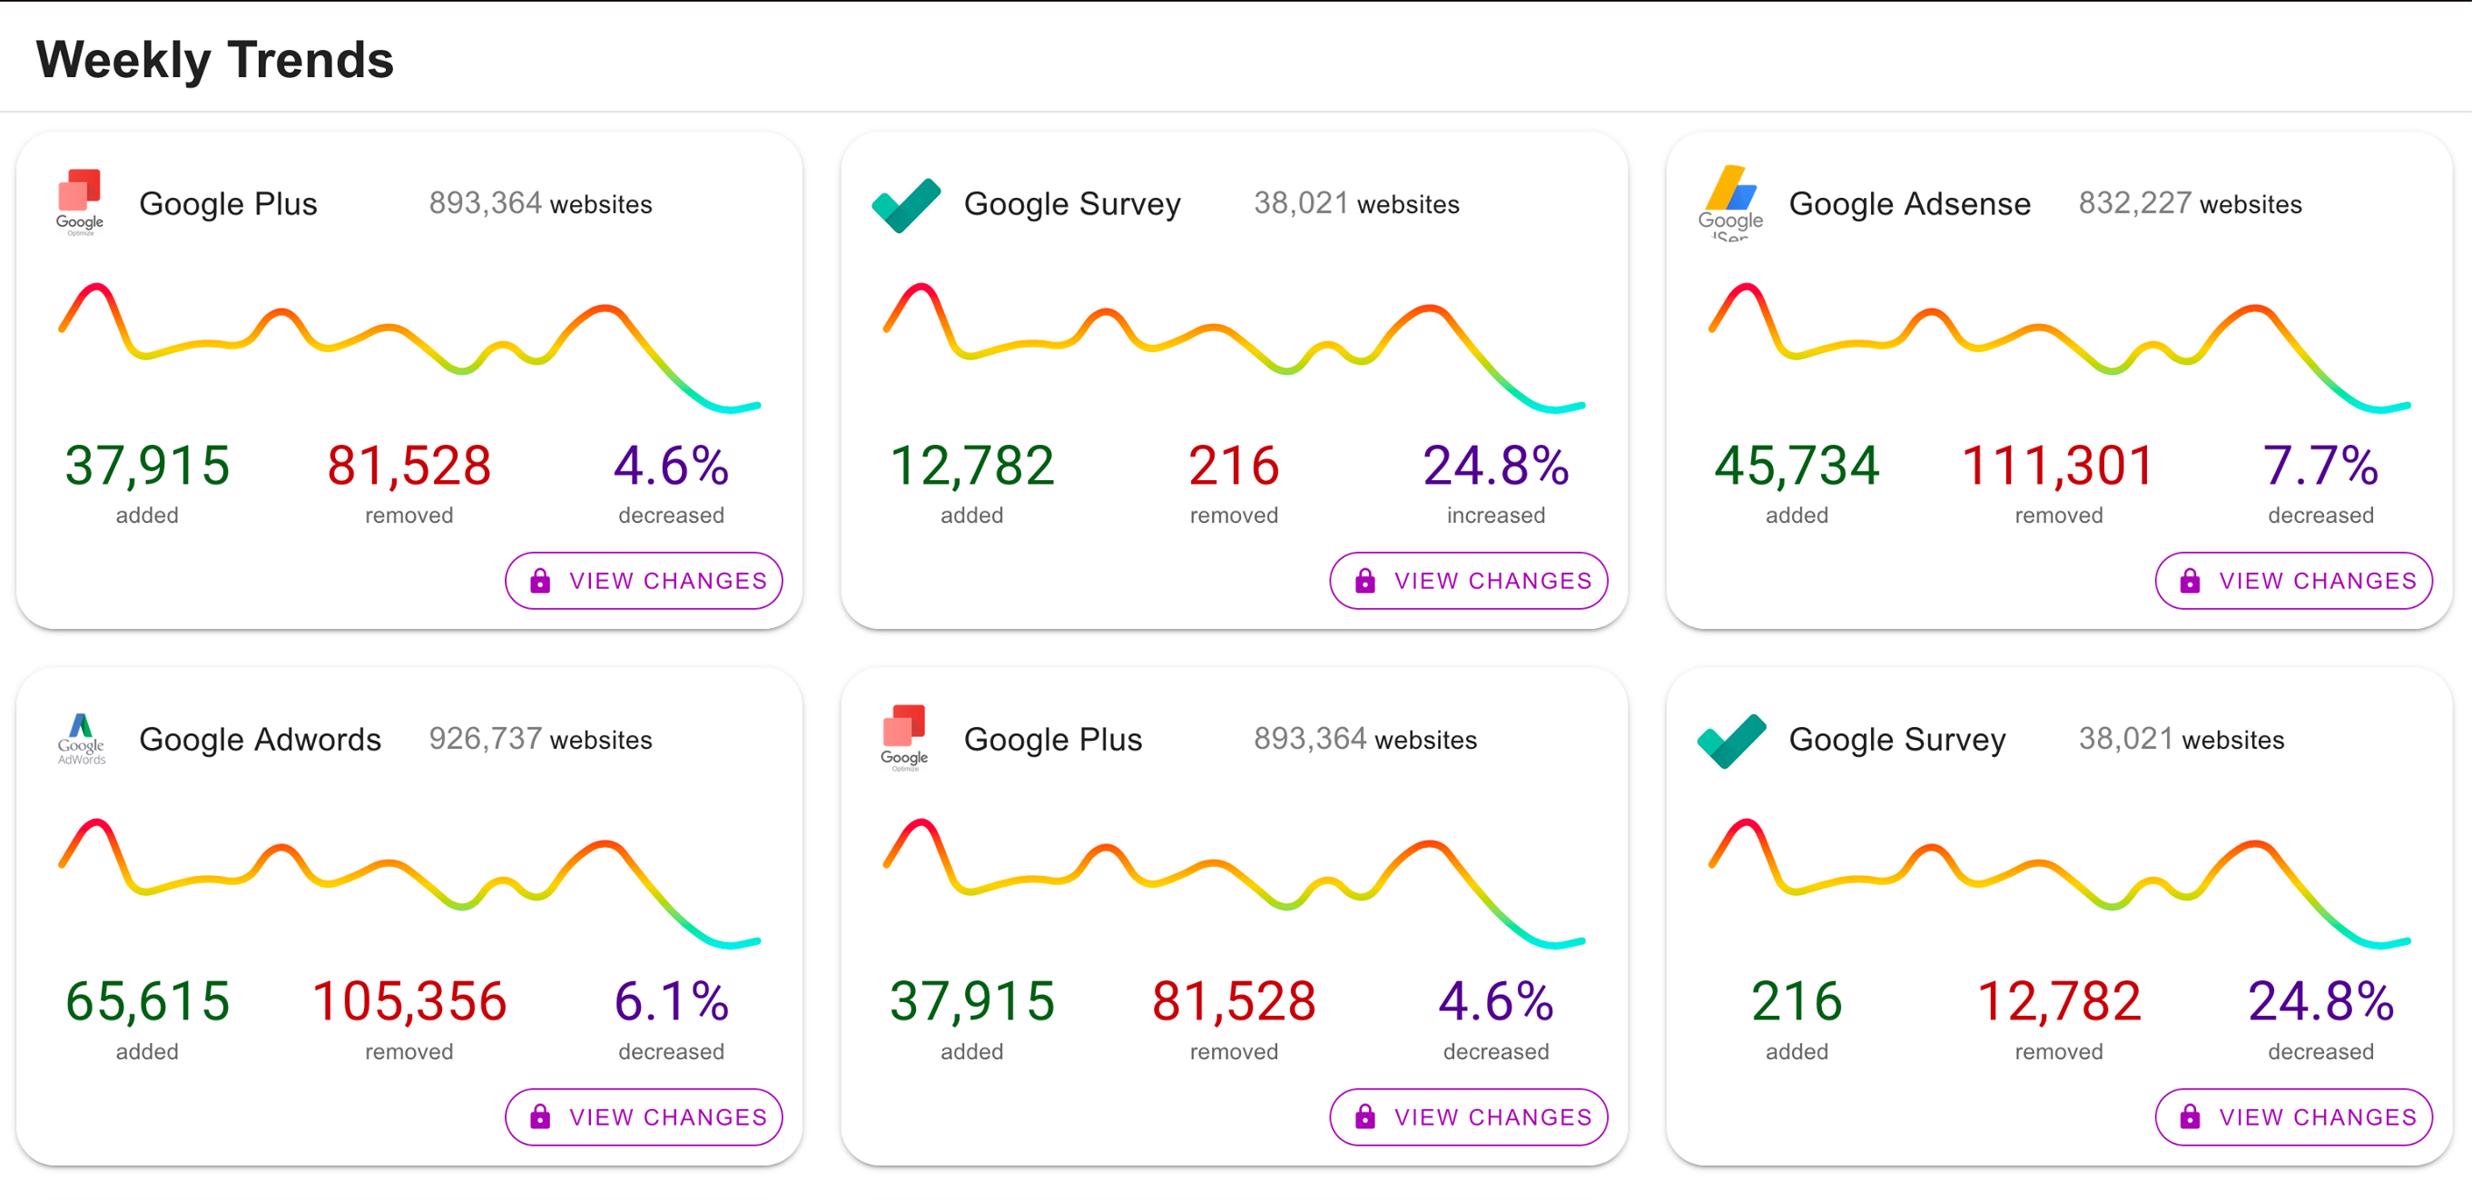The height and width of the screenshot is (1200, 2472).
Task: Select the Google Adsense title text
Action: pos(1909,204)
